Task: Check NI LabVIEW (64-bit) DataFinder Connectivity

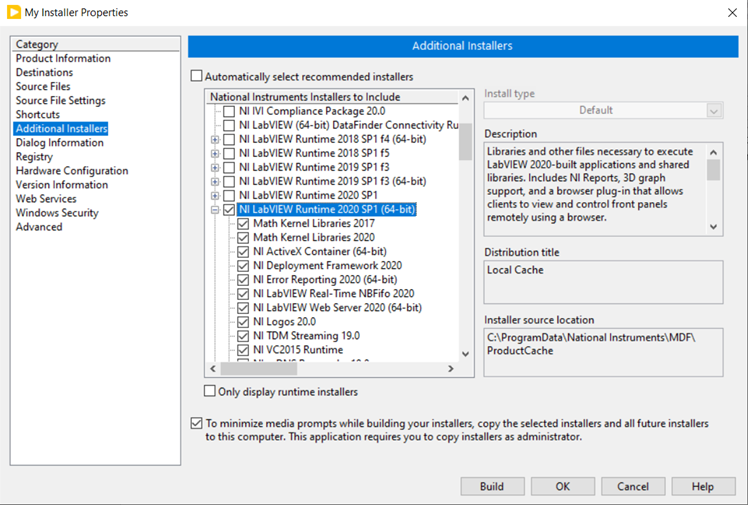Action: 229,125
